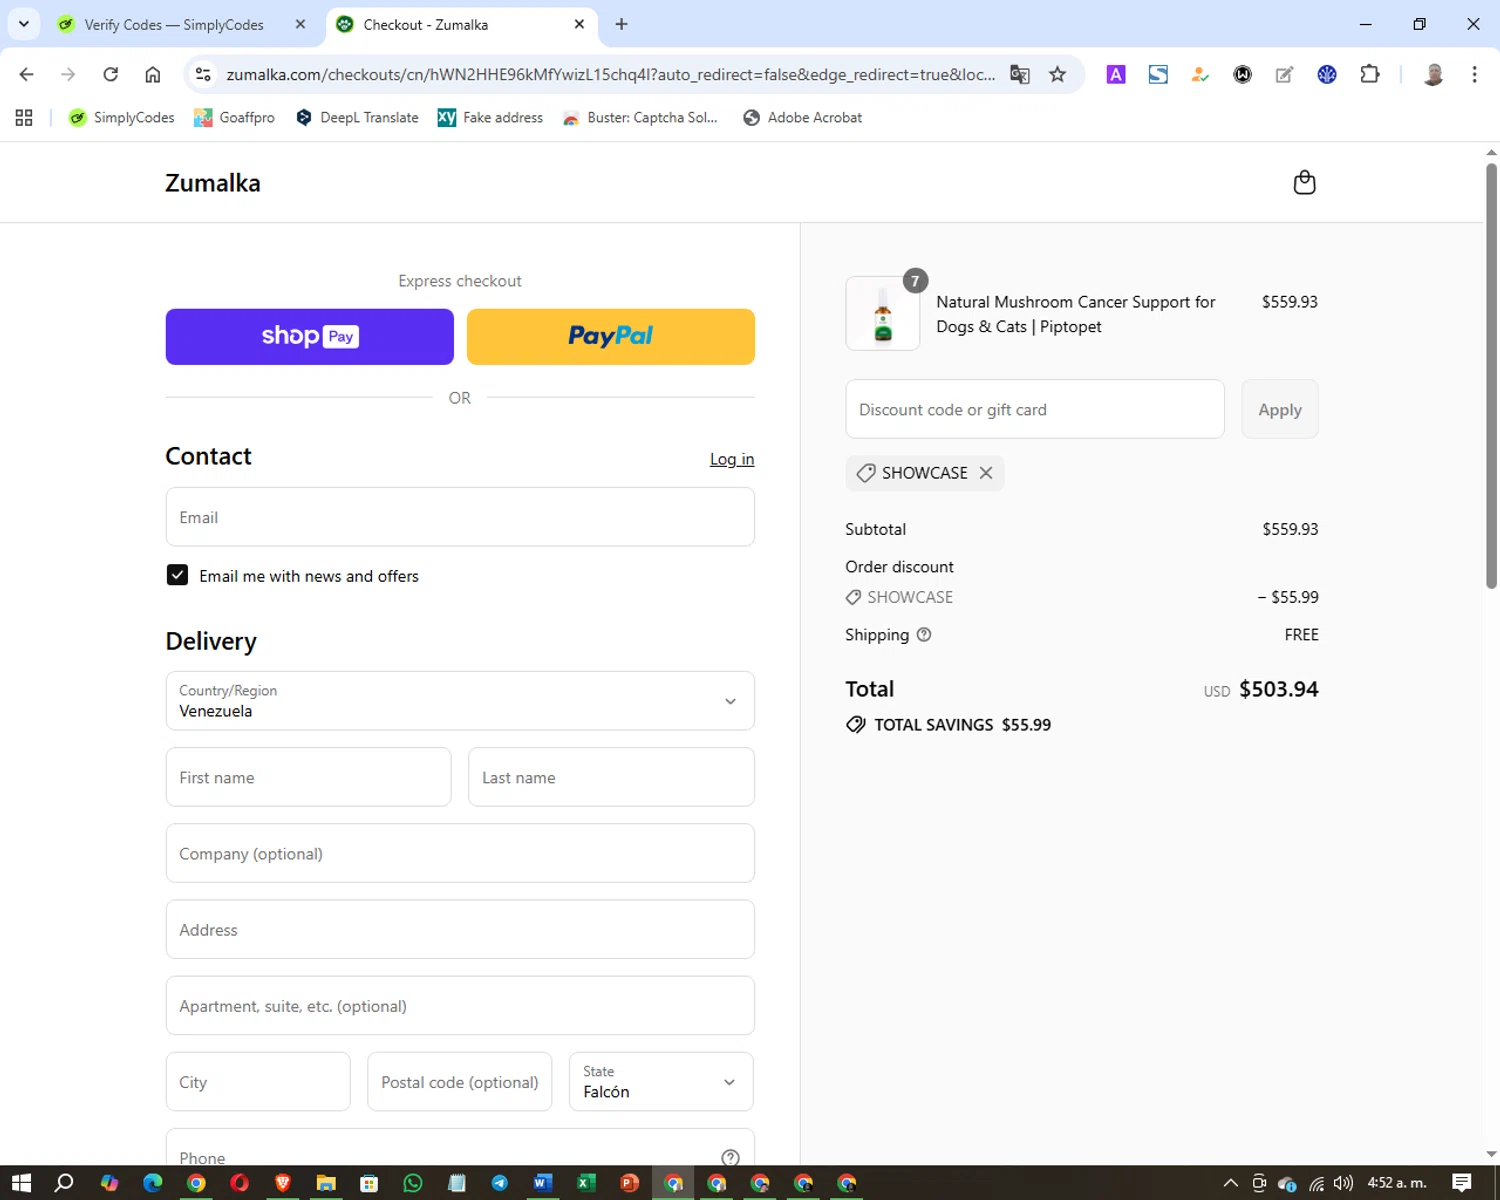
Task: Click the translate page icon in address bar
Action: tap(1020, 74)
